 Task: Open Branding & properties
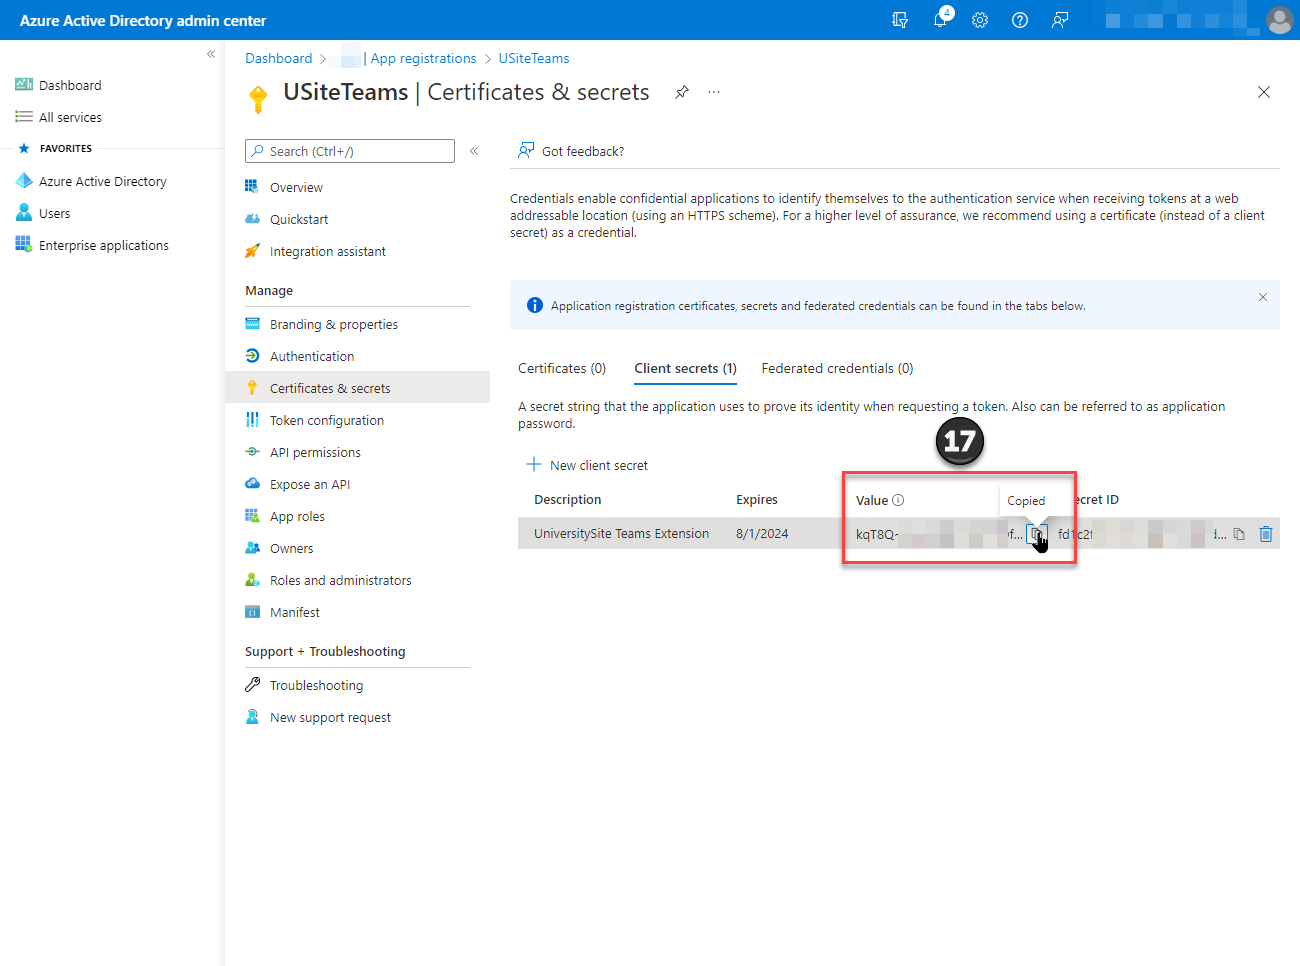pyautogui.click(x=333, y=324)
